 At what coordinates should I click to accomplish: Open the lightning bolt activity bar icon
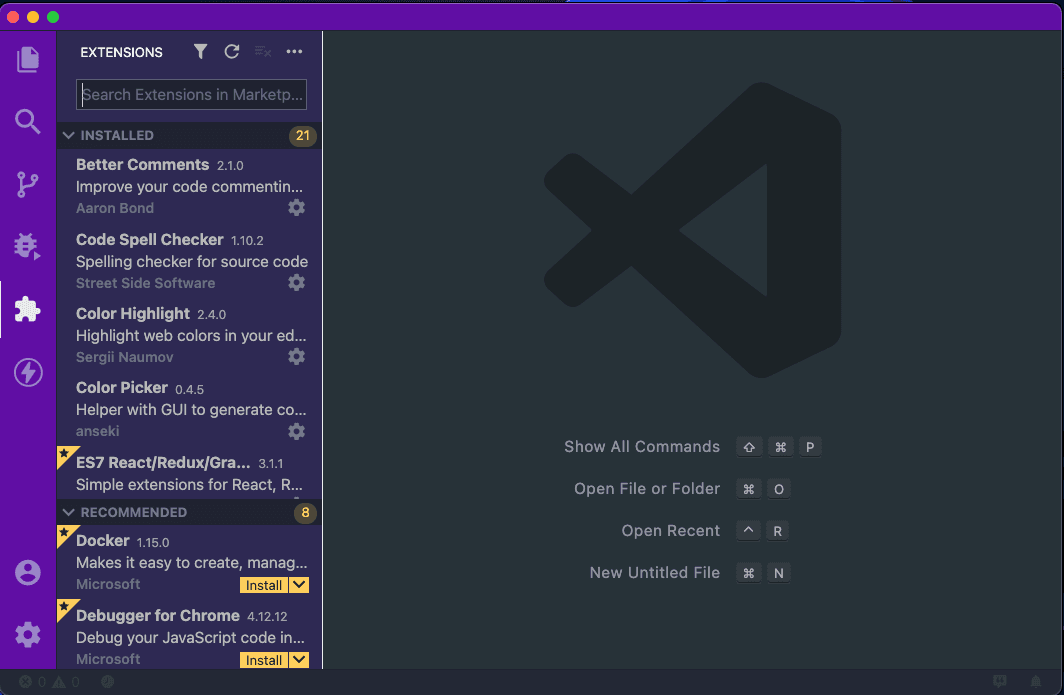click(x=28, y=373)
